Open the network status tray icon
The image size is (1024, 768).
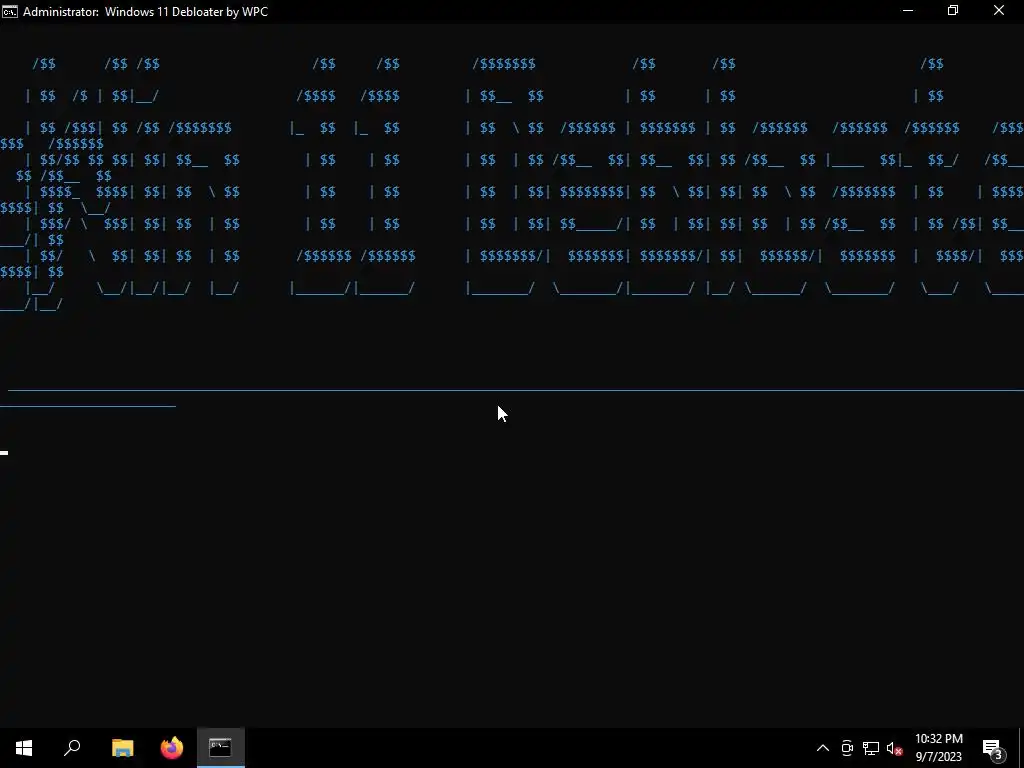[871, 748]
